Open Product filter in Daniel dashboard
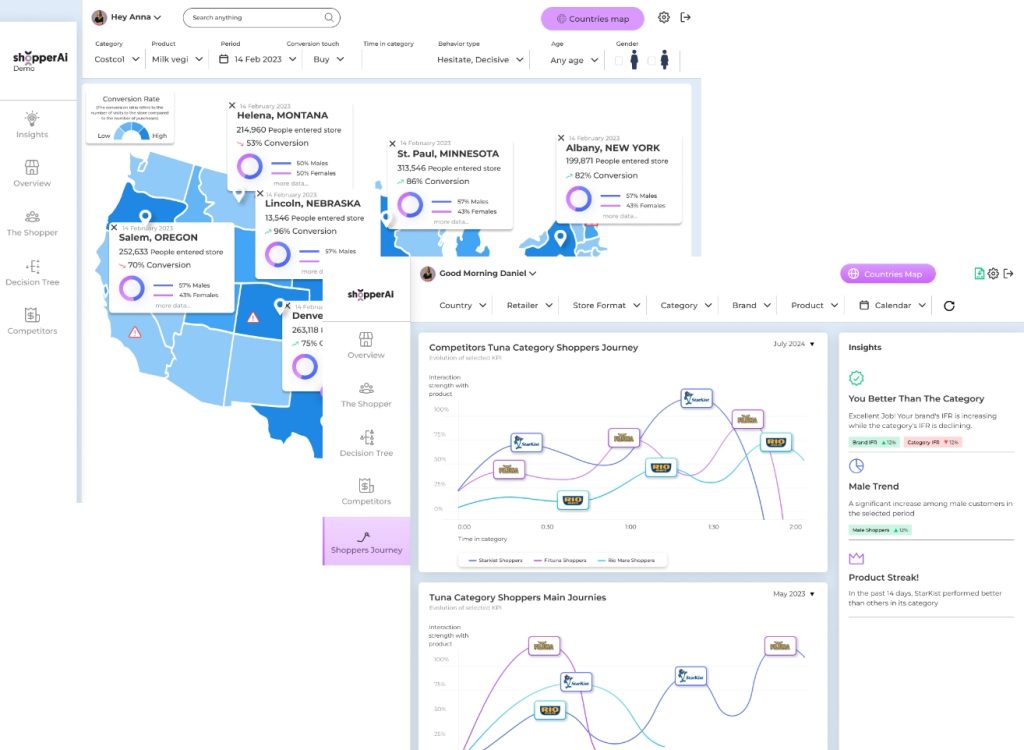This screenshot has width=1024, height=750. [814, 305]
